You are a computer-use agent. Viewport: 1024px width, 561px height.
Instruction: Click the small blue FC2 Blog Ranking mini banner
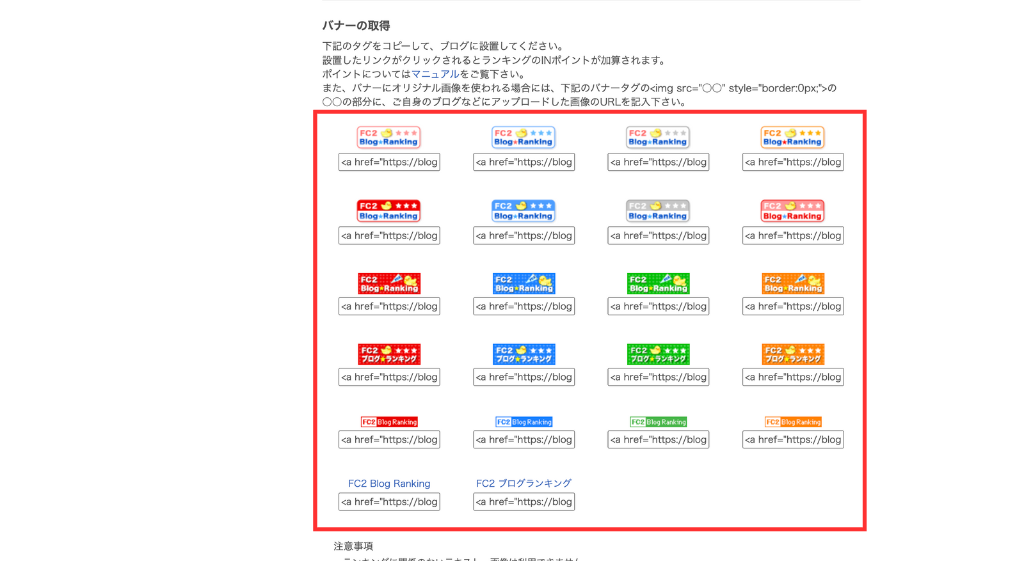(524, 422)
